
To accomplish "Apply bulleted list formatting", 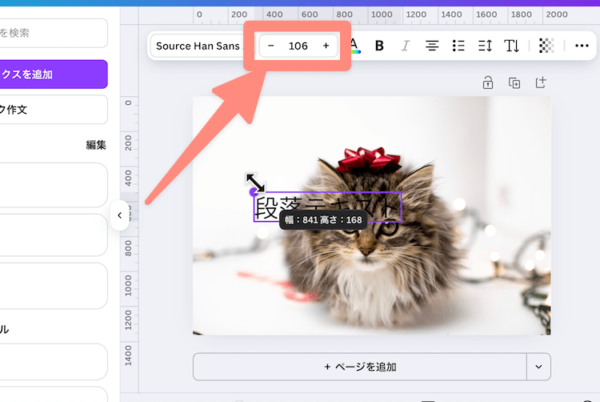I will (458, 46).
